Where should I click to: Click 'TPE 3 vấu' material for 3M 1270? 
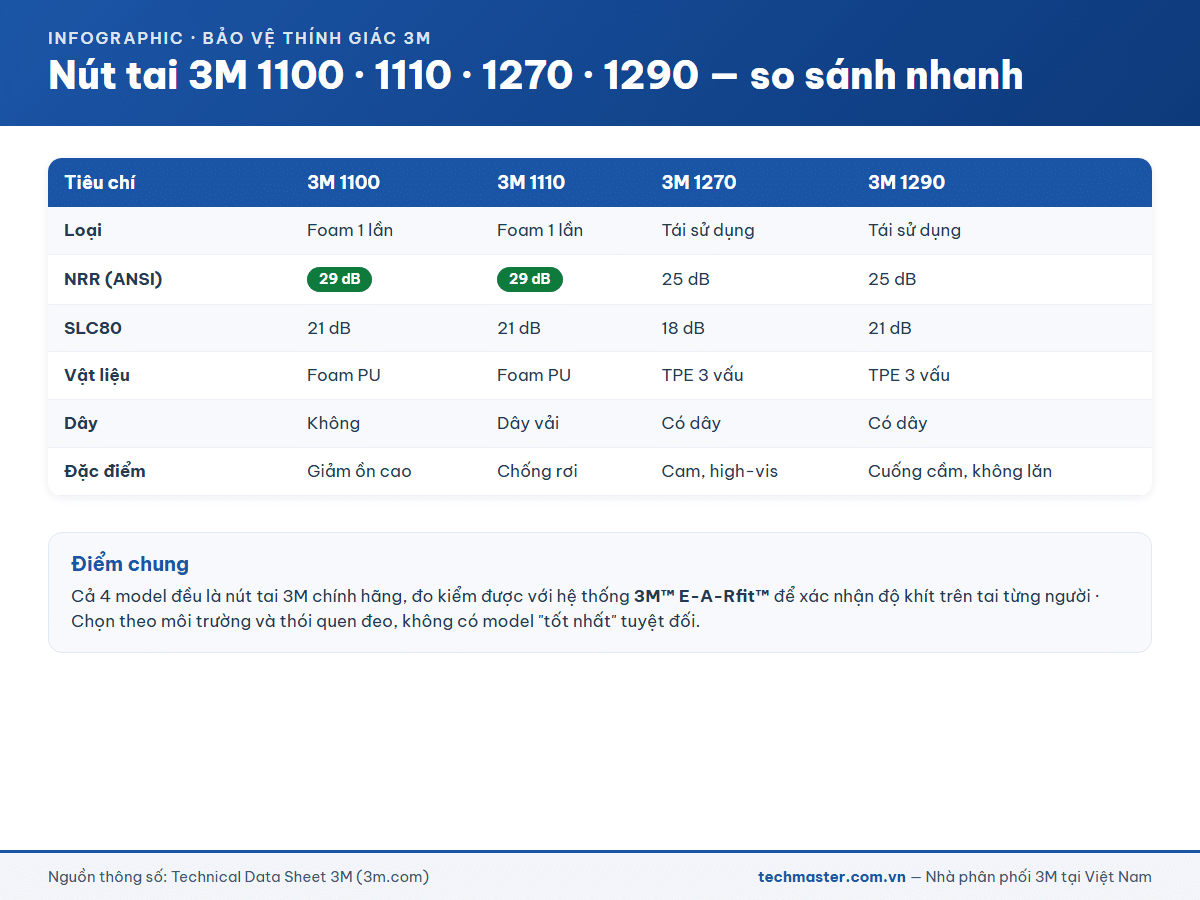coord(703,376)
